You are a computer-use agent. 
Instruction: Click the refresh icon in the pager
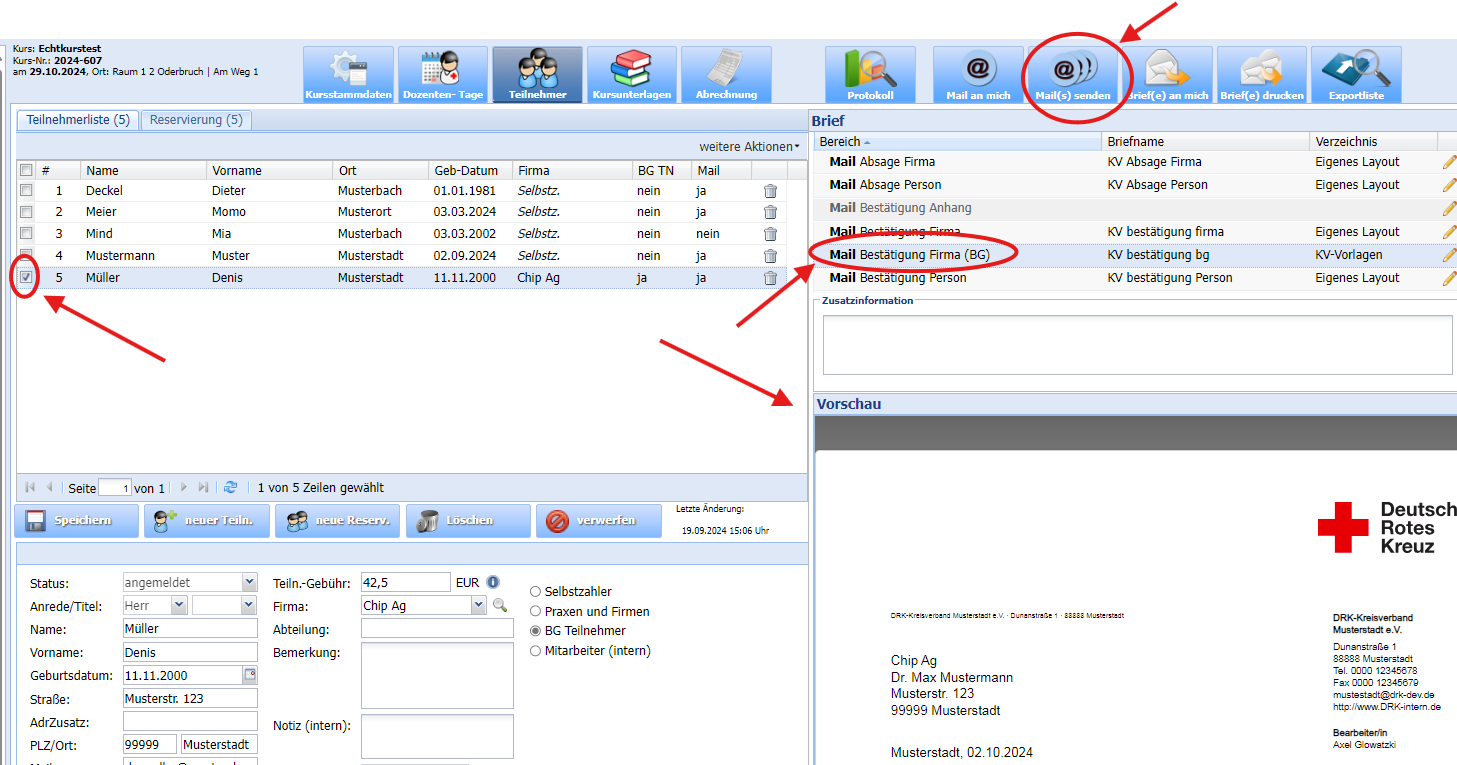(x=231, y=488)
